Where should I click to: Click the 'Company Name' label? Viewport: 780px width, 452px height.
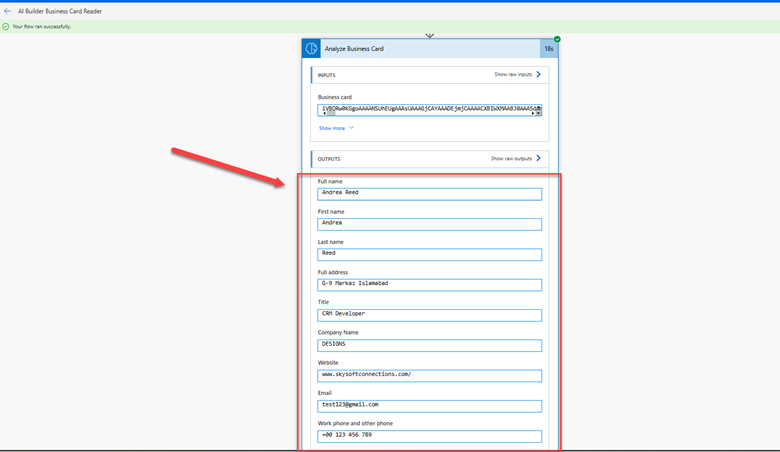[x=338, y=332]
